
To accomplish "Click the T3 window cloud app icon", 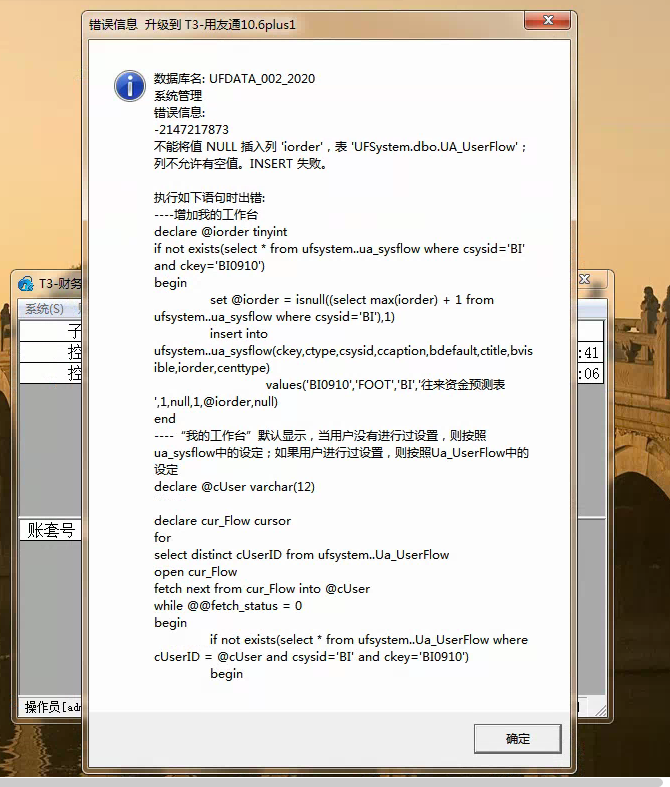I will pos(26,284).
